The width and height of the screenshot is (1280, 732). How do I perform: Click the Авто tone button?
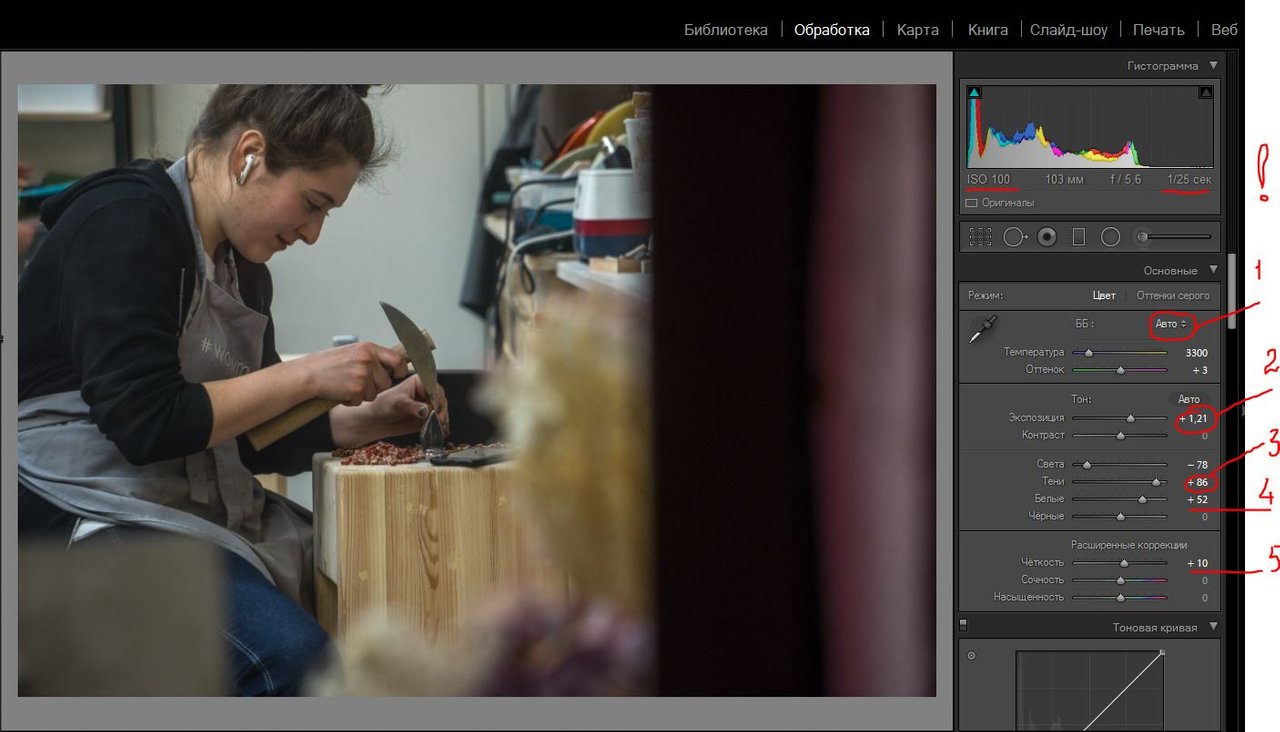pos(1188,399)
